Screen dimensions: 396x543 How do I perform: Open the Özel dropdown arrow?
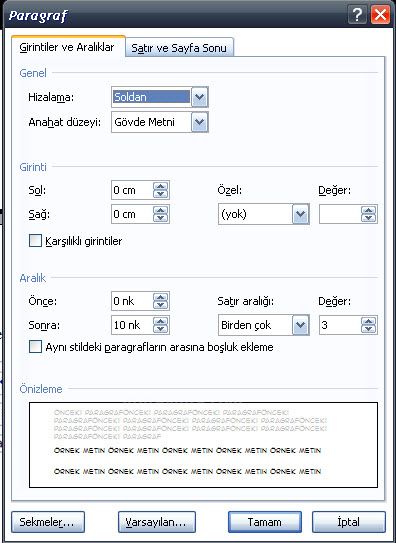300,214
